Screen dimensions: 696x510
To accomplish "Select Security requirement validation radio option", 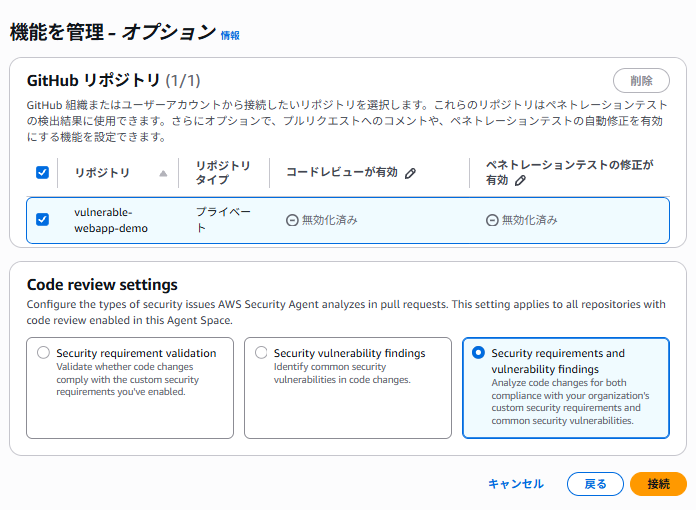I will pyautogui.click(x=43, y=353).
